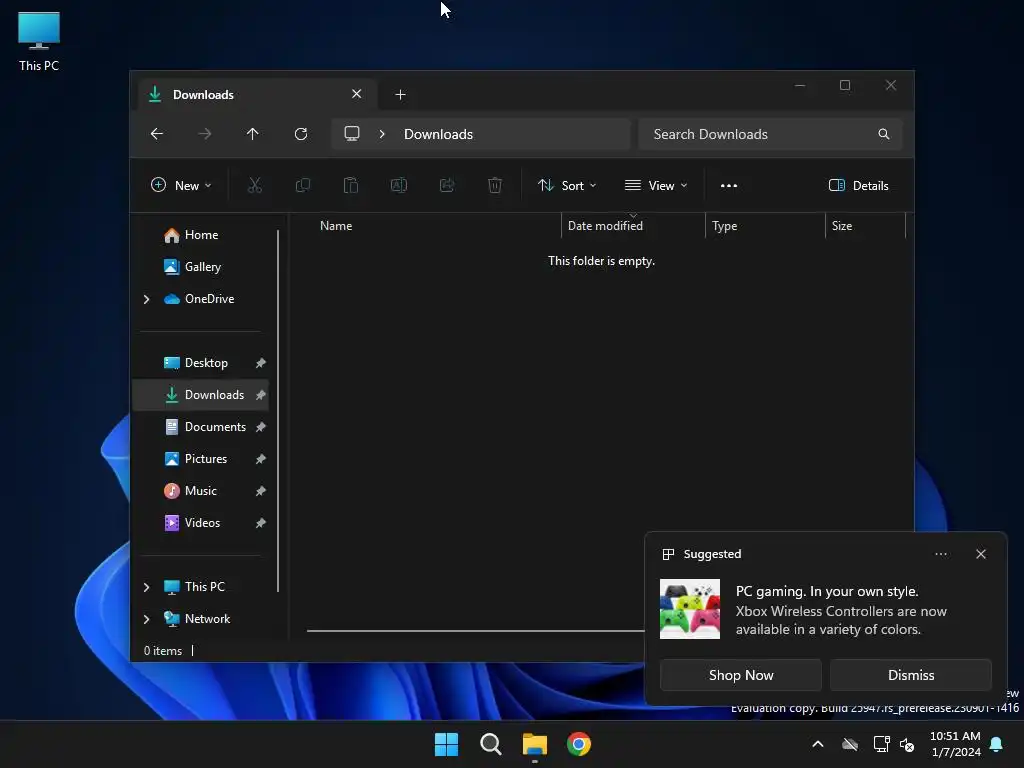Expand the OneDrive tree node
This screenshot has height=768, width=1024.
click(146, 299)
